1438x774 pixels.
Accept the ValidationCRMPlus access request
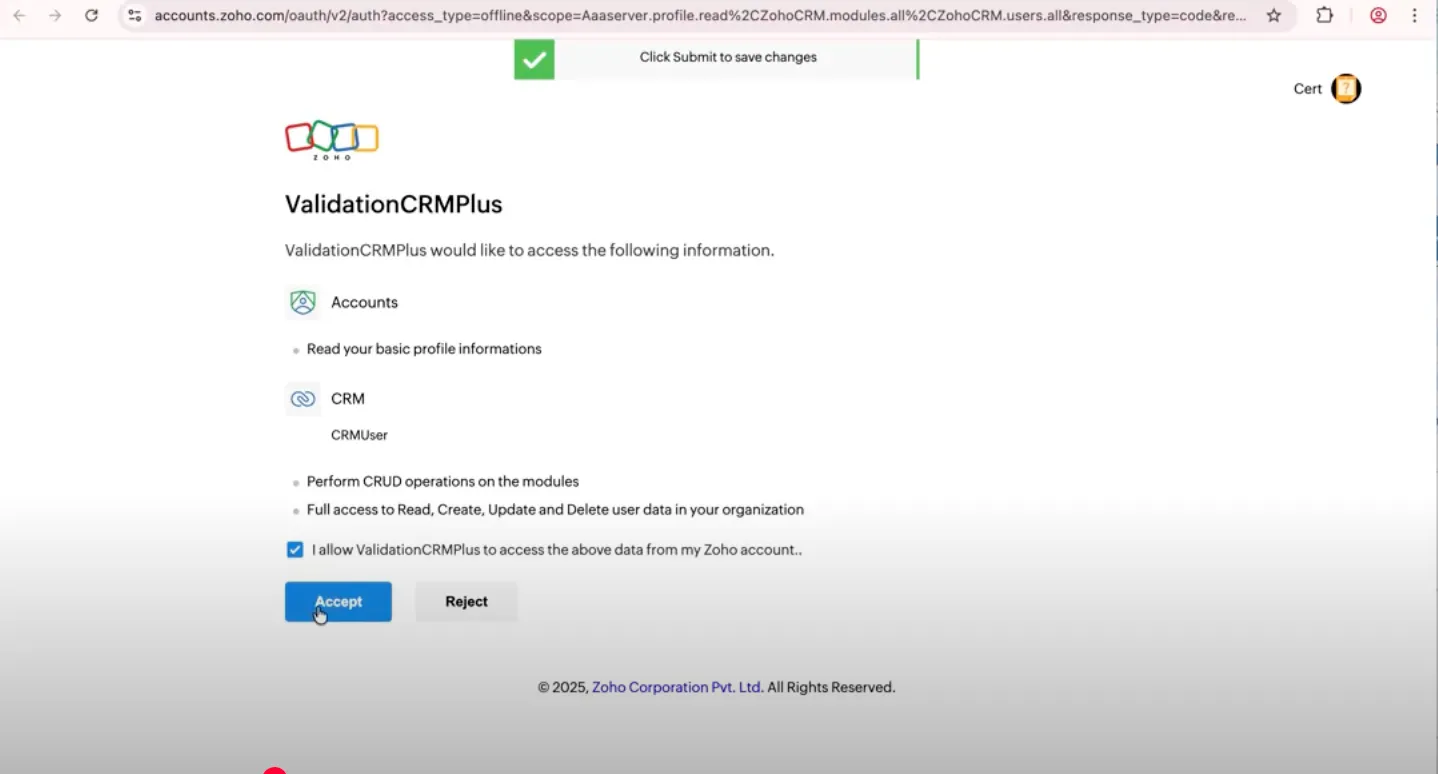point(338,602)
